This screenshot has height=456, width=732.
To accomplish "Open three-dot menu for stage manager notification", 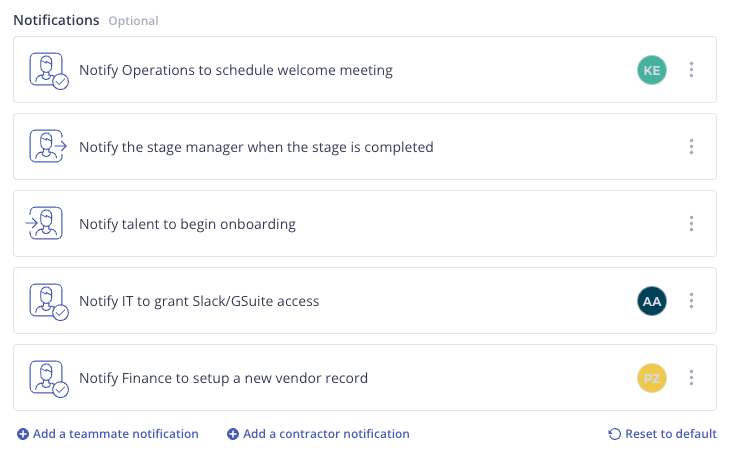I will (x=691, y=147).
